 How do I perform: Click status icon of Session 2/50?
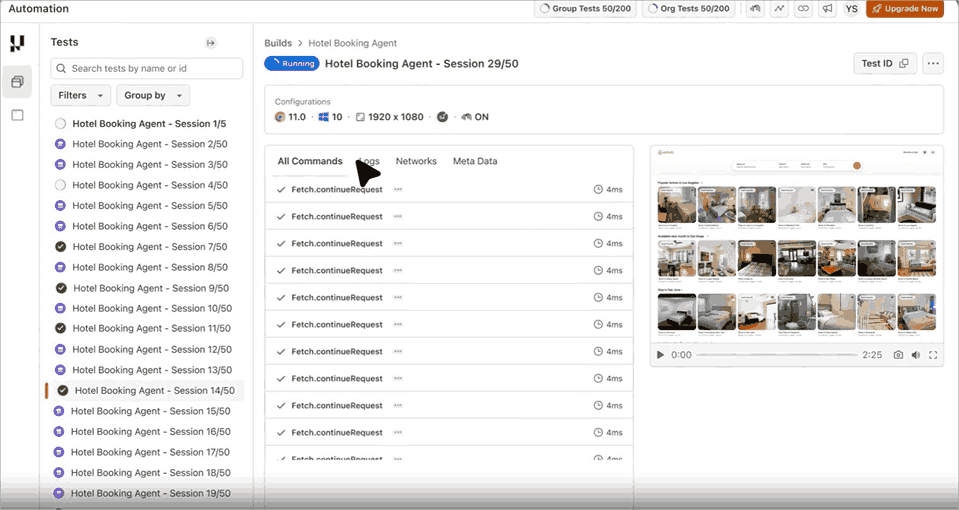[60, 144]
